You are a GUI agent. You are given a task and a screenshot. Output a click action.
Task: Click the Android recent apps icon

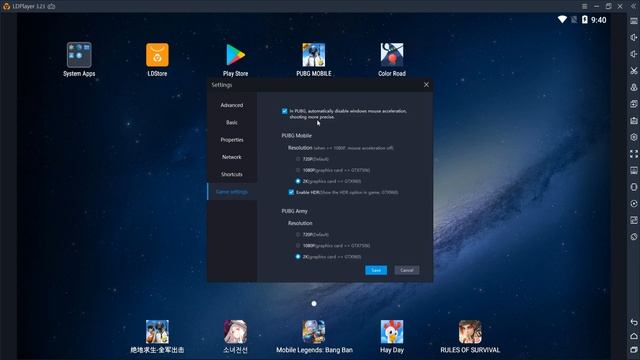point(633,350)
